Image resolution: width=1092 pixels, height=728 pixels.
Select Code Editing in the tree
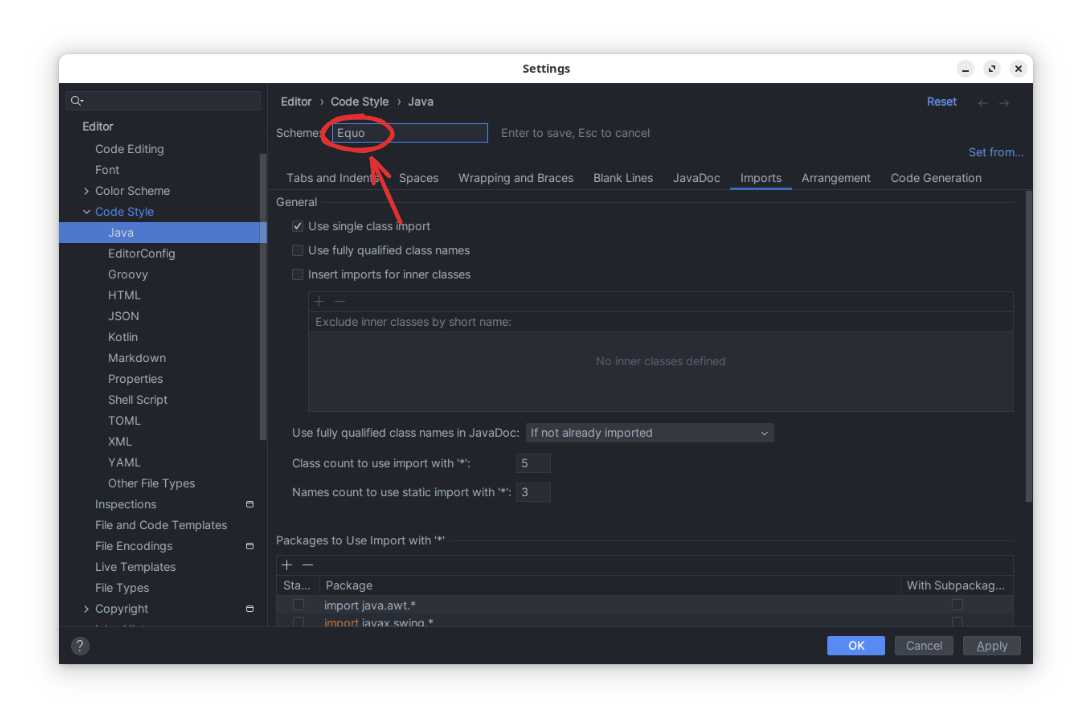130,149
